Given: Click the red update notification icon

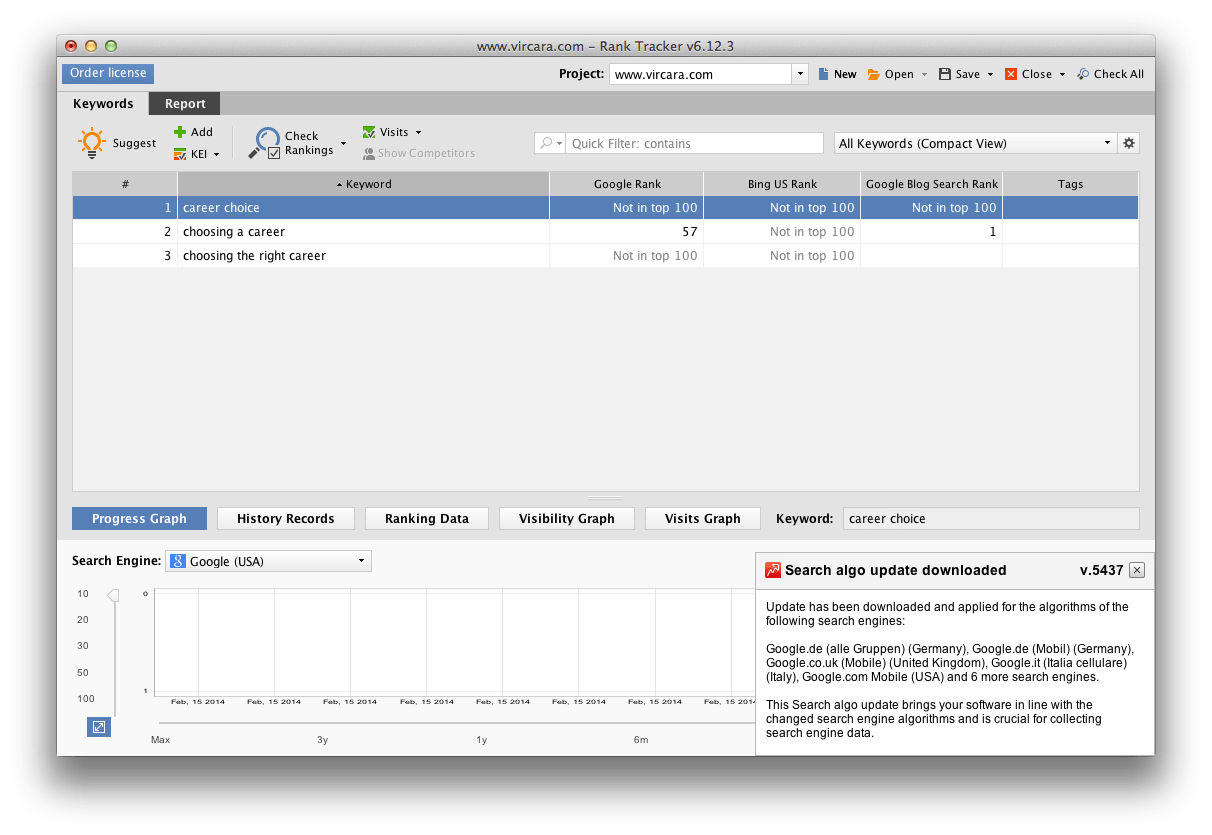Looking at the screenshot, I should point(773,570).
